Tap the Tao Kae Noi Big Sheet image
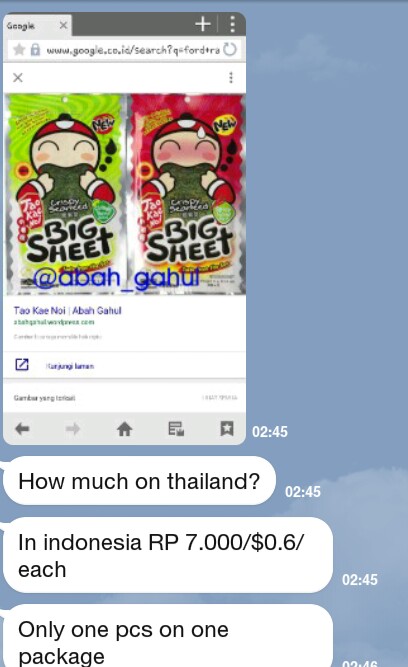The height and width of the screenshot is (667, 408). [126, 194]
